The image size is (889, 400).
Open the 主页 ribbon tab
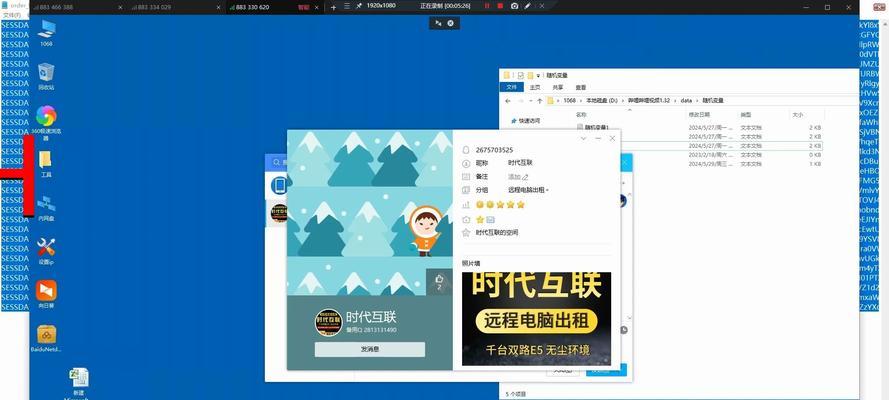click(x=535, y=87)
